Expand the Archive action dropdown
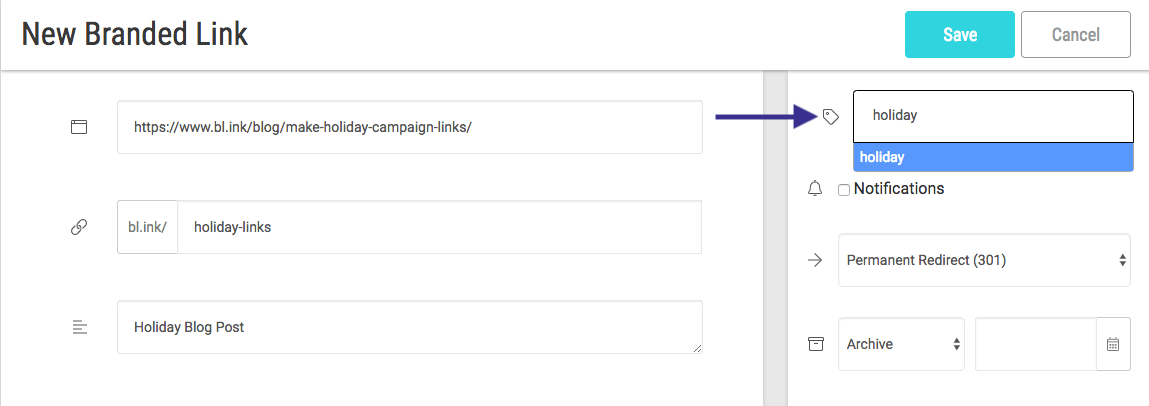 (x=901, y=344)
